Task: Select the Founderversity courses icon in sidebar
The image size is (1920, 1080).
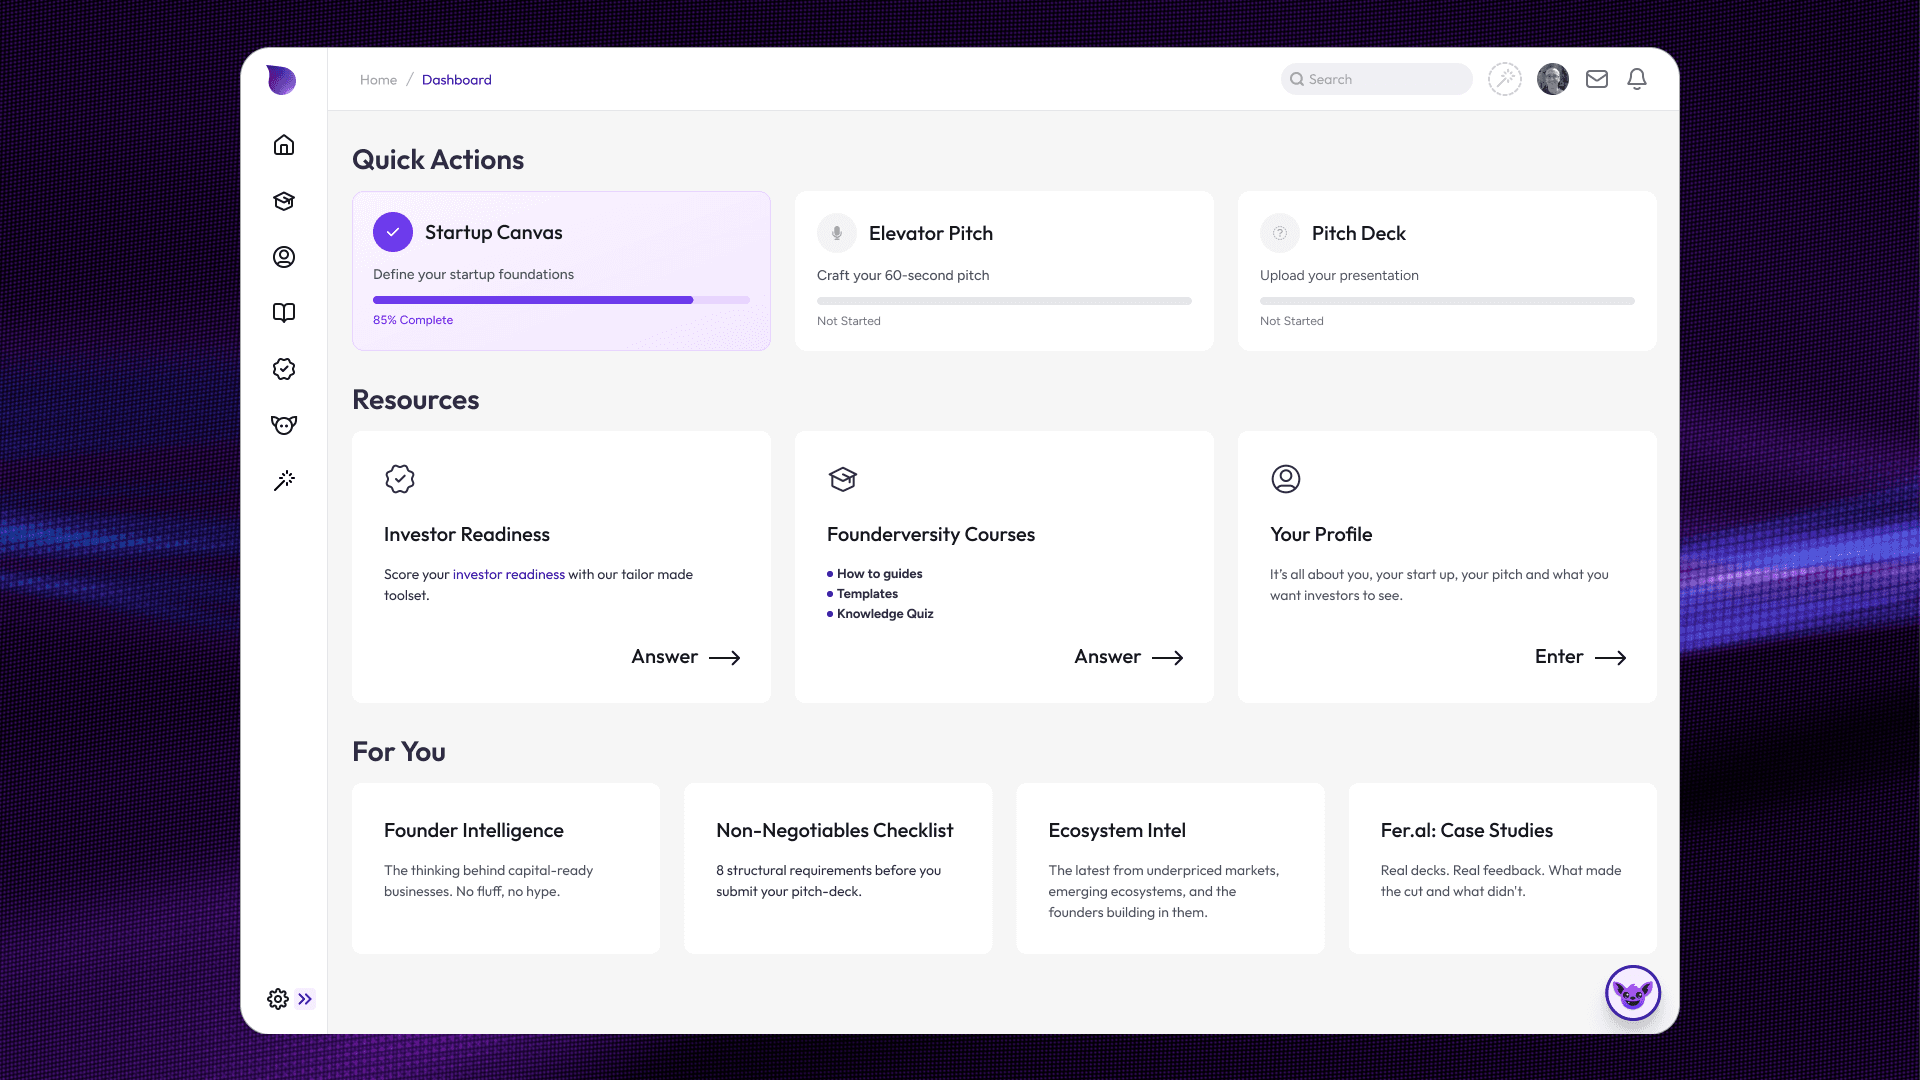Action: pos(284,201)
